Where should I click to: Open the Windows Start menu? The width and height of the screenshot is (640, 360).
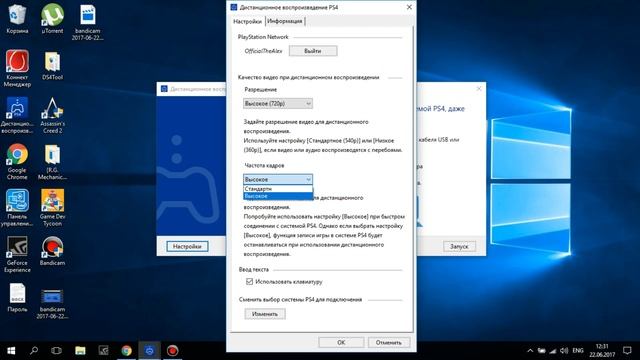11,350
